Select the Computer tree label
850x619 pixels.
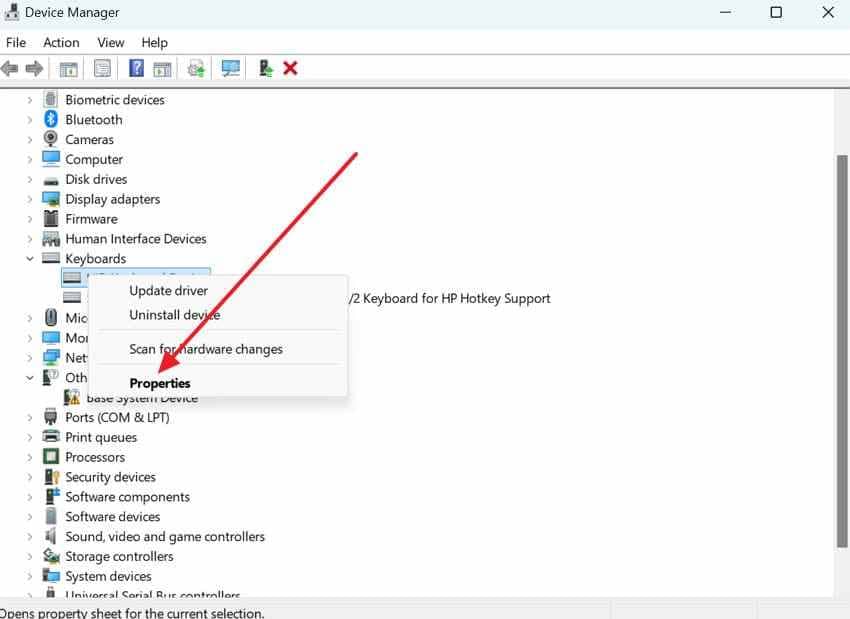94,159
